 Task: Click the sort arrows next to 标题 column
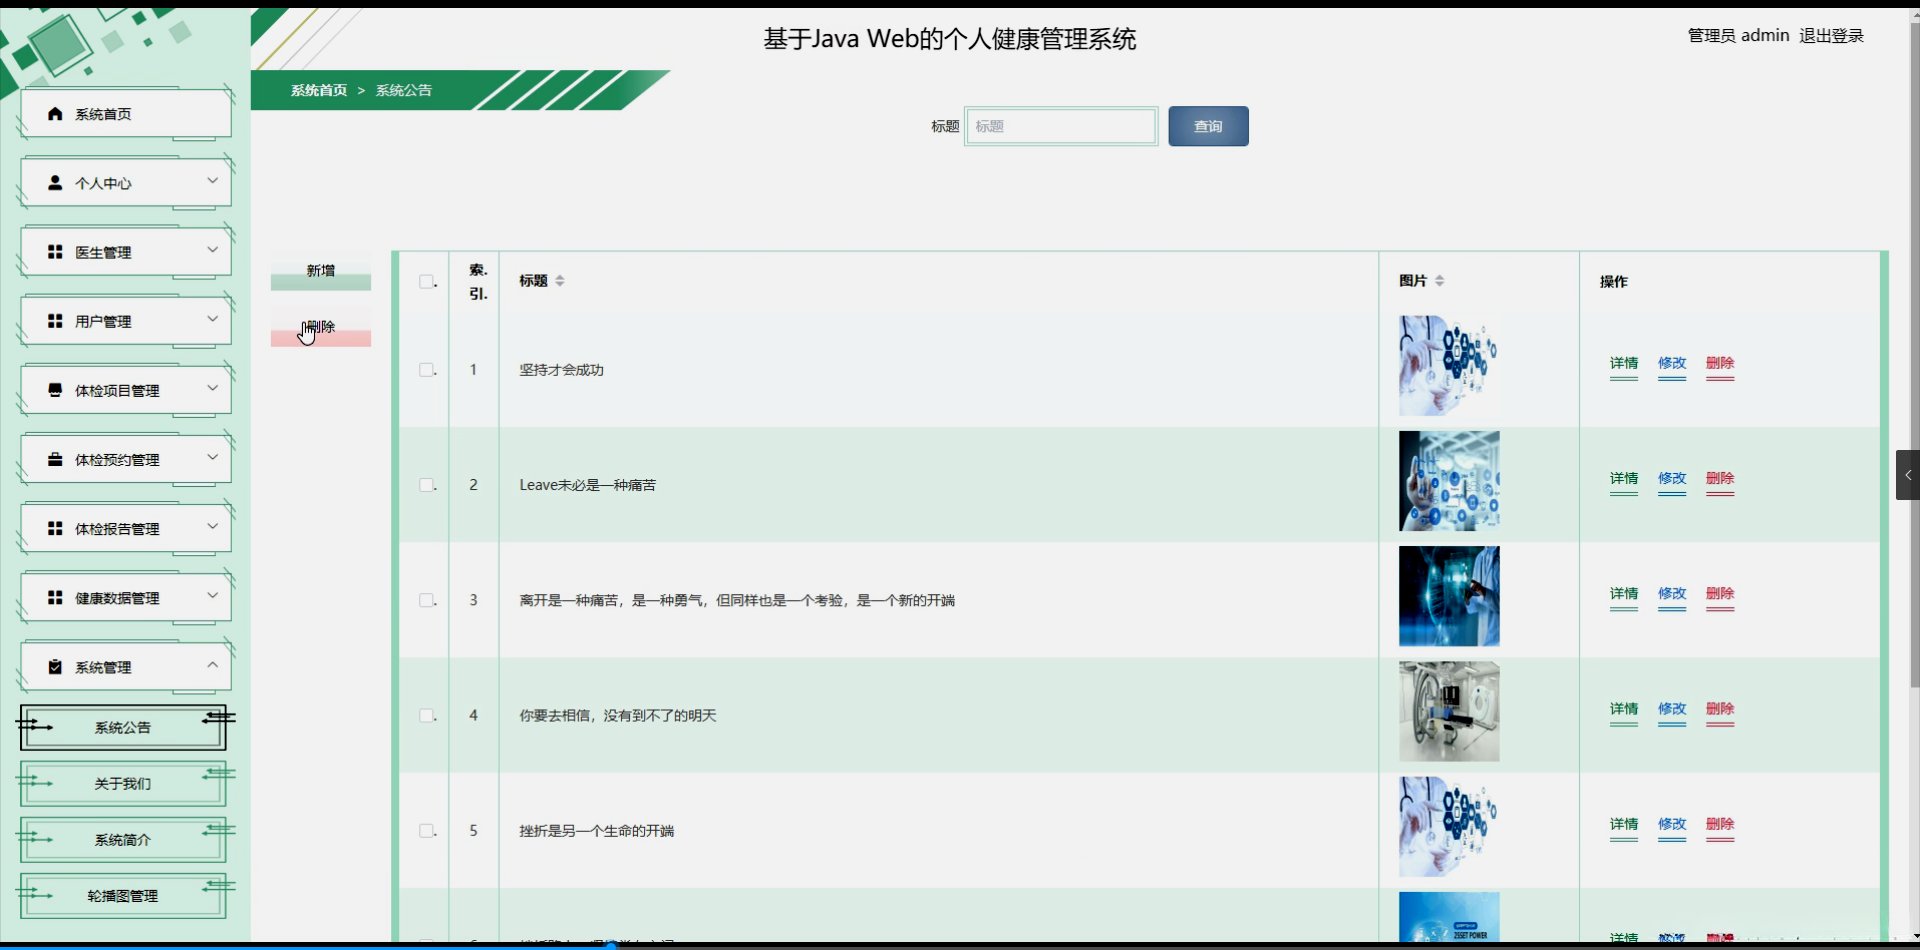click(x=560, y=281)
